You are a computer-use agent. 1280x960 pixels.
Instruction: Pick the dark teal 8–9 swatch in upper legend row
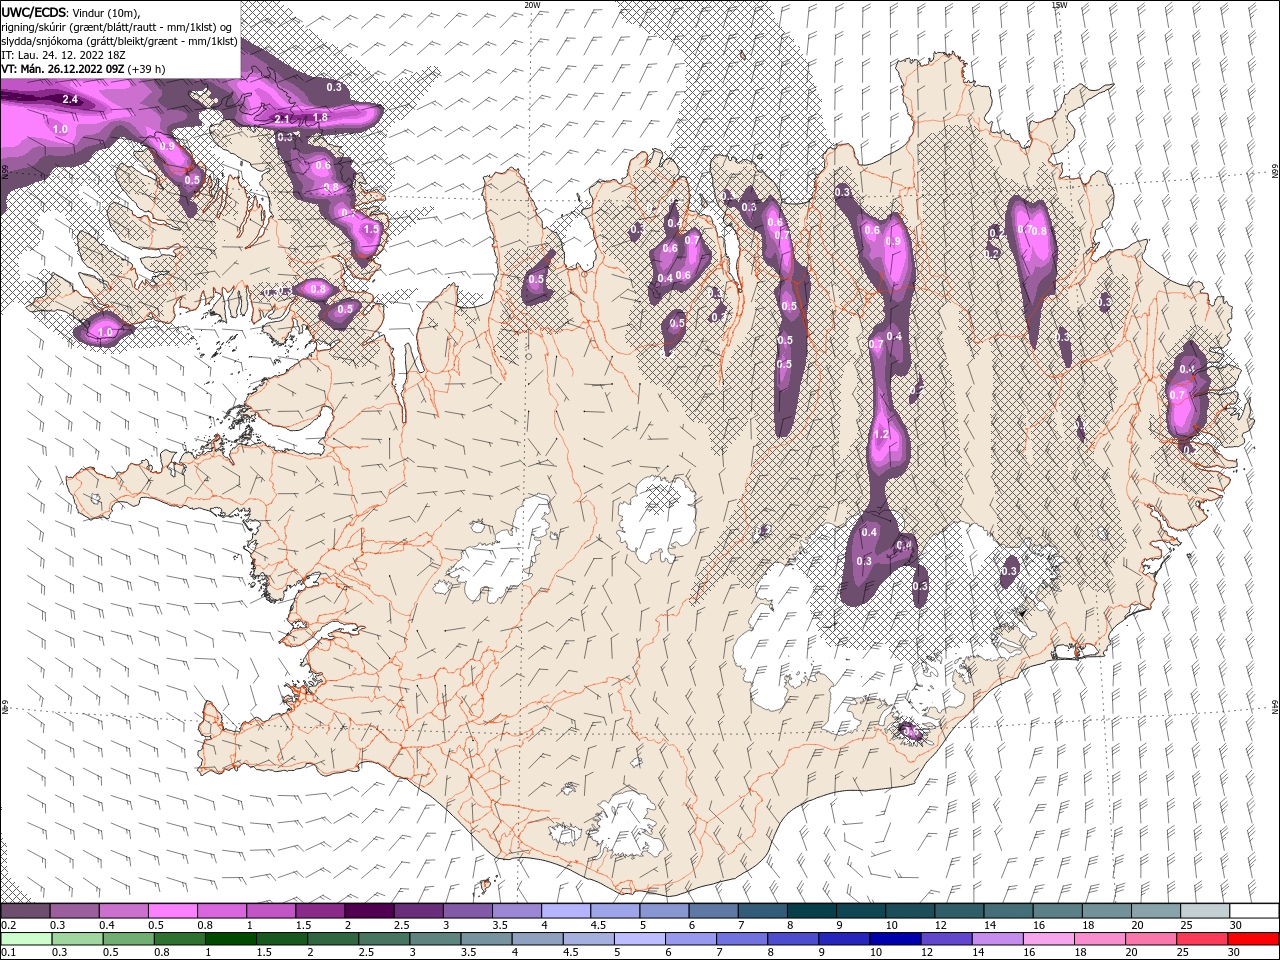point(811,911)
